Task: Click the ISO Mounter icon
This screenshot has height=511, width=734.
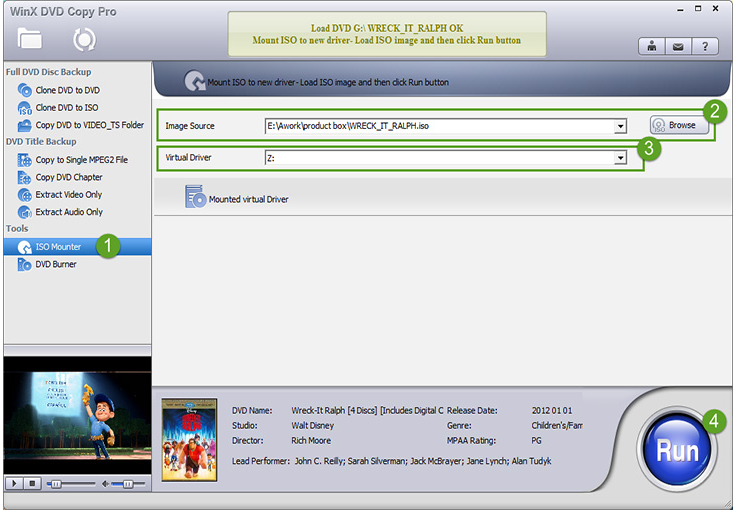Action: click(x=24, y=247)
